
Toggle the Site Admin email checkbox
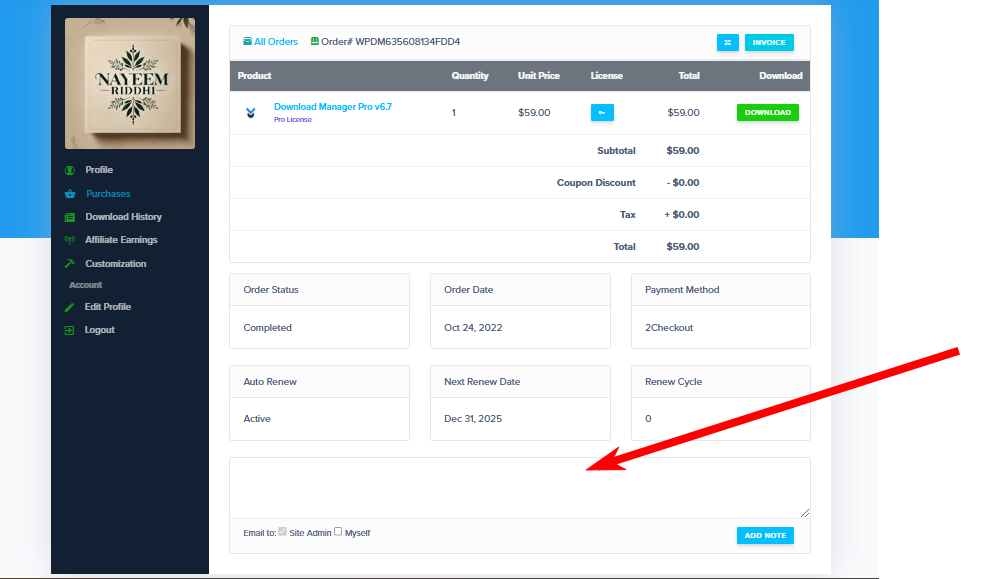pos(283,532)
